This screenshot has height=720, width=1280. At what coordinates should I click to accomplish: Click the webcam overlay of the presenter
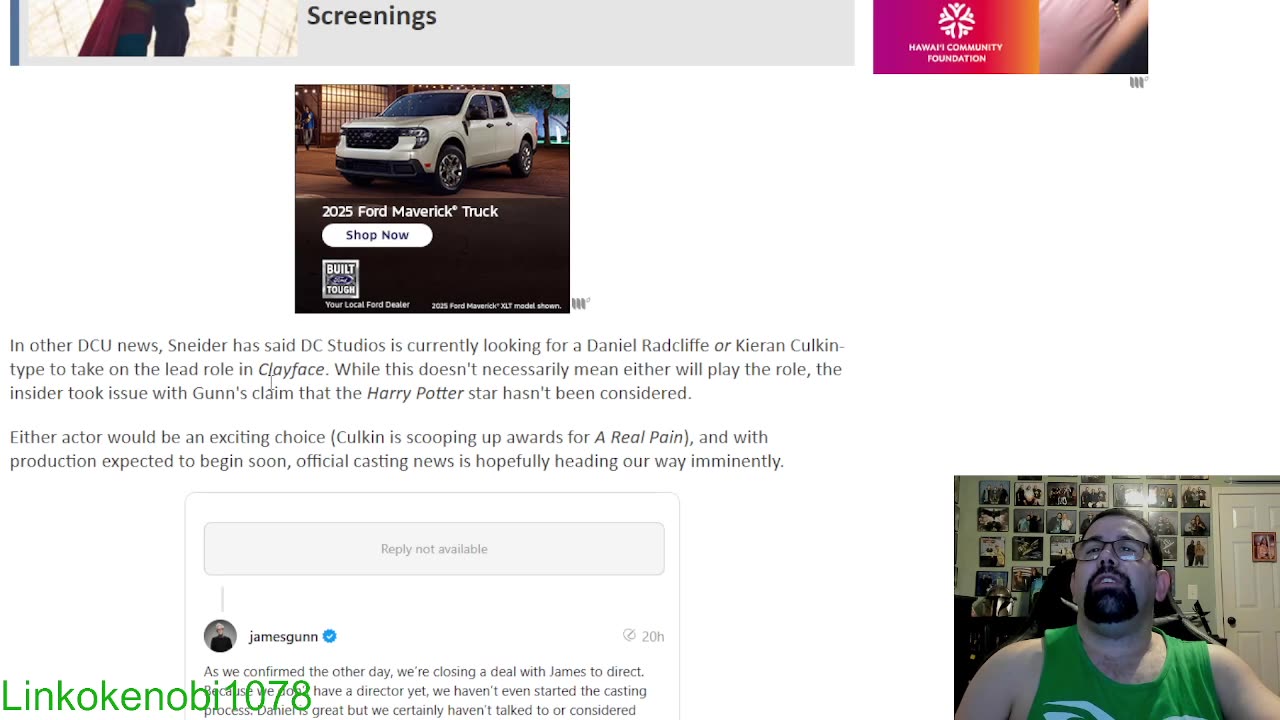(1117, 598)
